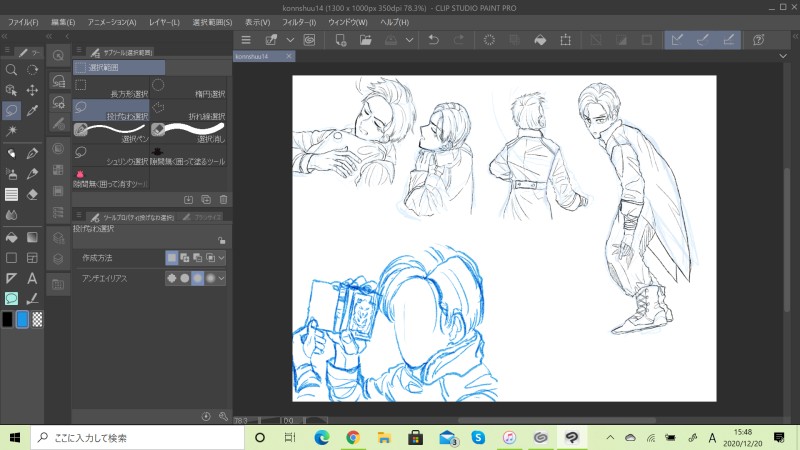The height and width of the screenshot is (450, 800).
Task: Choose the シュリンク選択 sub tool
Action: tap(111, 156)
